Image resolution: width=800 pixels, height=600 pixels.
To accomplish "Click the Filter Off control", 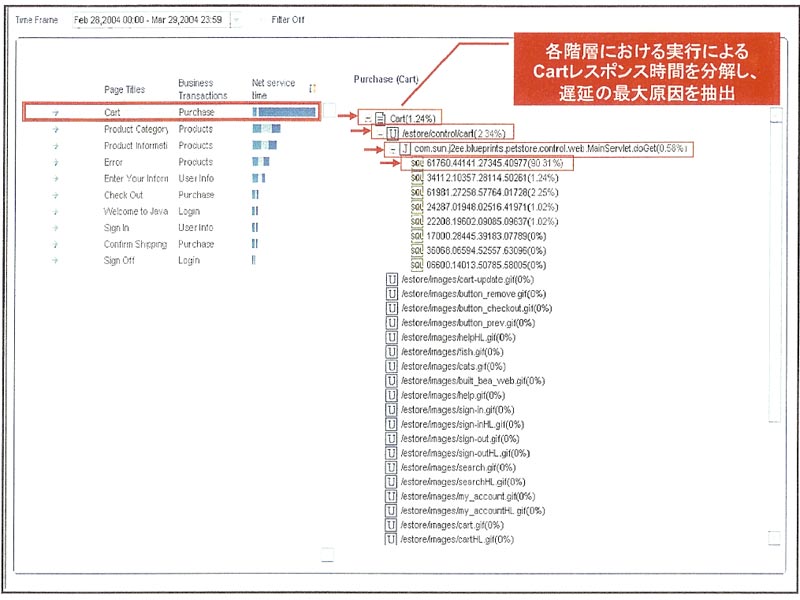I will click(288, 19).
